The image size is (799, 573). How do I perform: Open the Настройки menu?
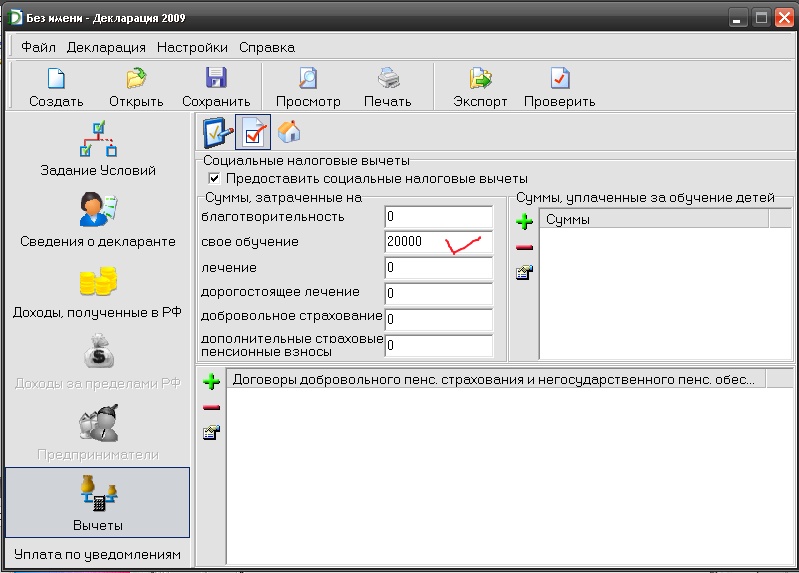192,47
